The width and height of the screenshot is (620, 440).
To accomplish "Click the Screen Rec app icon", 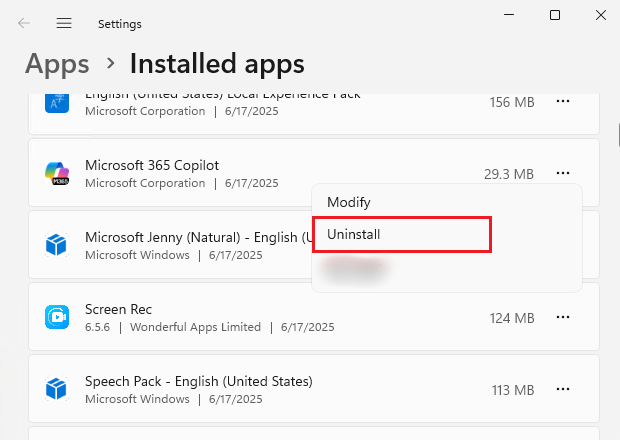I will pos(57,317).
